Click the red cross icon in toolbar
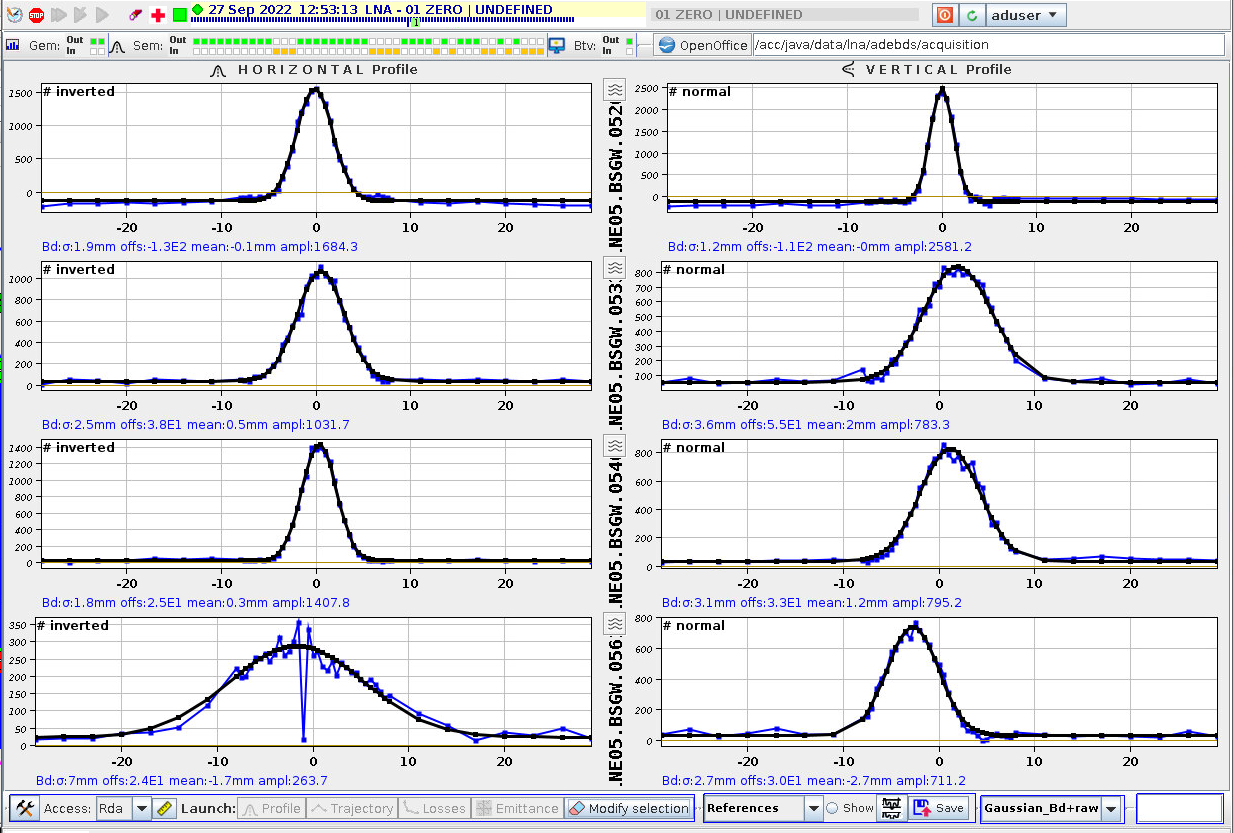 158,15
